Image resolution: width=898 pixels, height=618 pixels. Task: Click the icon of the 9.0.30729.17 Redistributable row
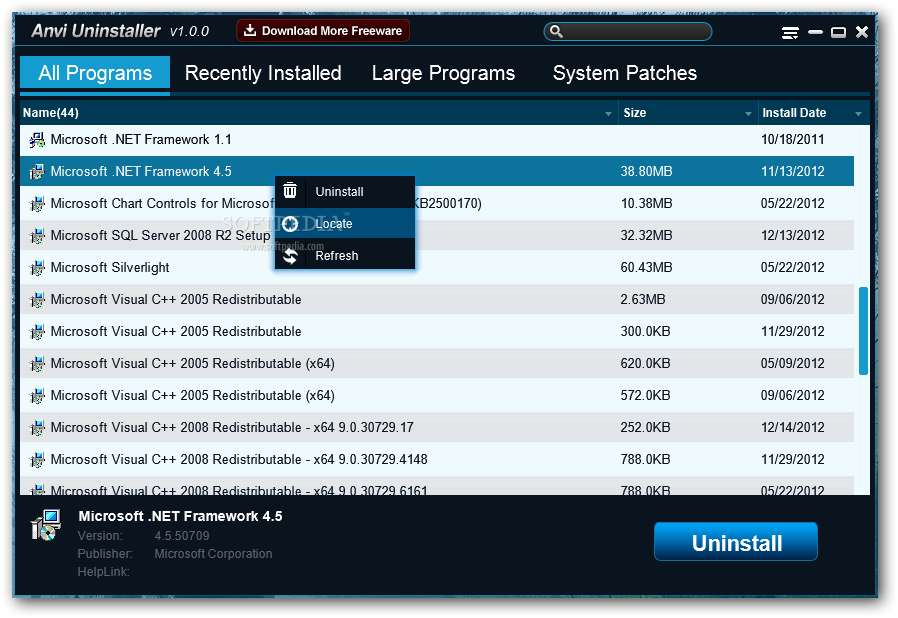[37, 428]
